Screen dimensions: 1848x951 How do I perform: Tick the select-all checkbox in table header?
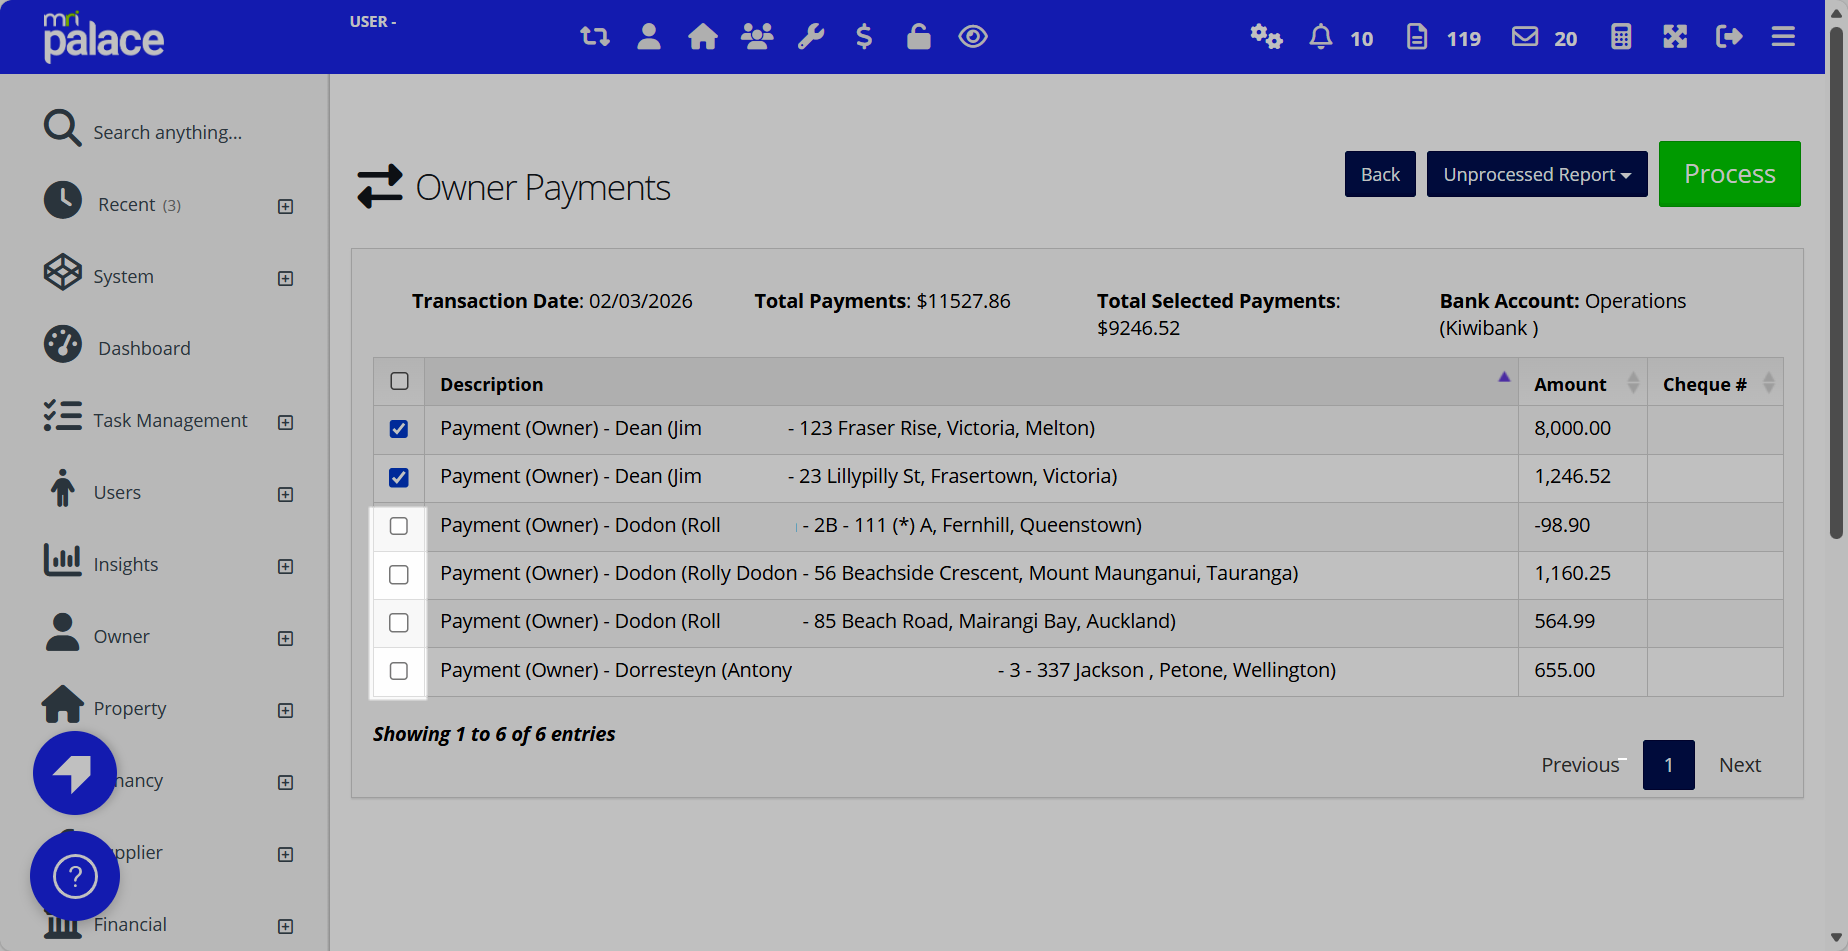[x=400, y=381]
